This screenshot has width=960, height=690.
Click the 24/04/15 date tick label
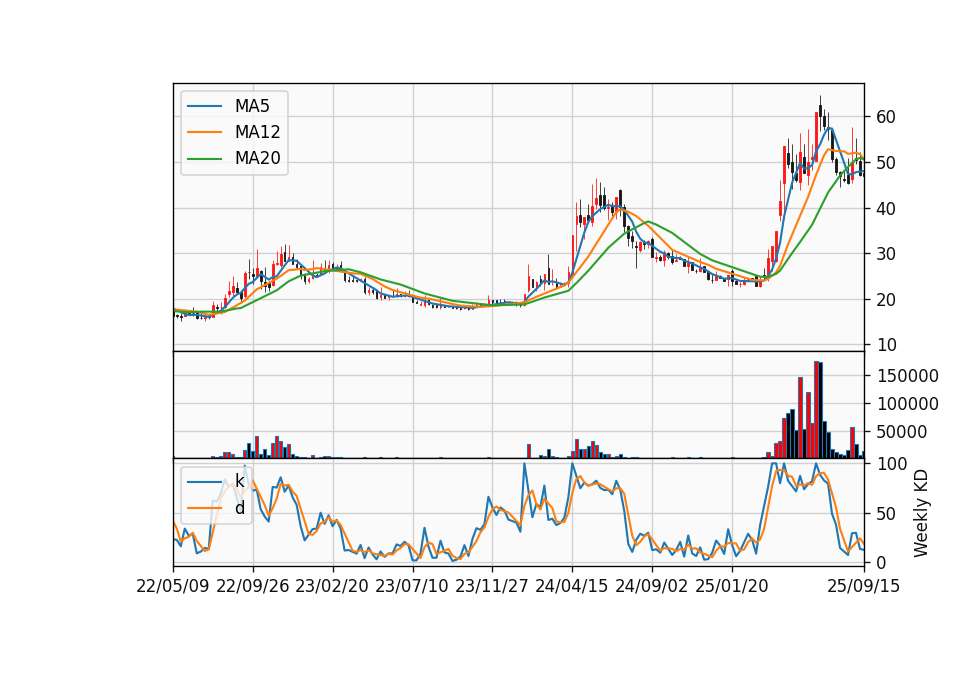pyautogui.click(x=572, y=586)
